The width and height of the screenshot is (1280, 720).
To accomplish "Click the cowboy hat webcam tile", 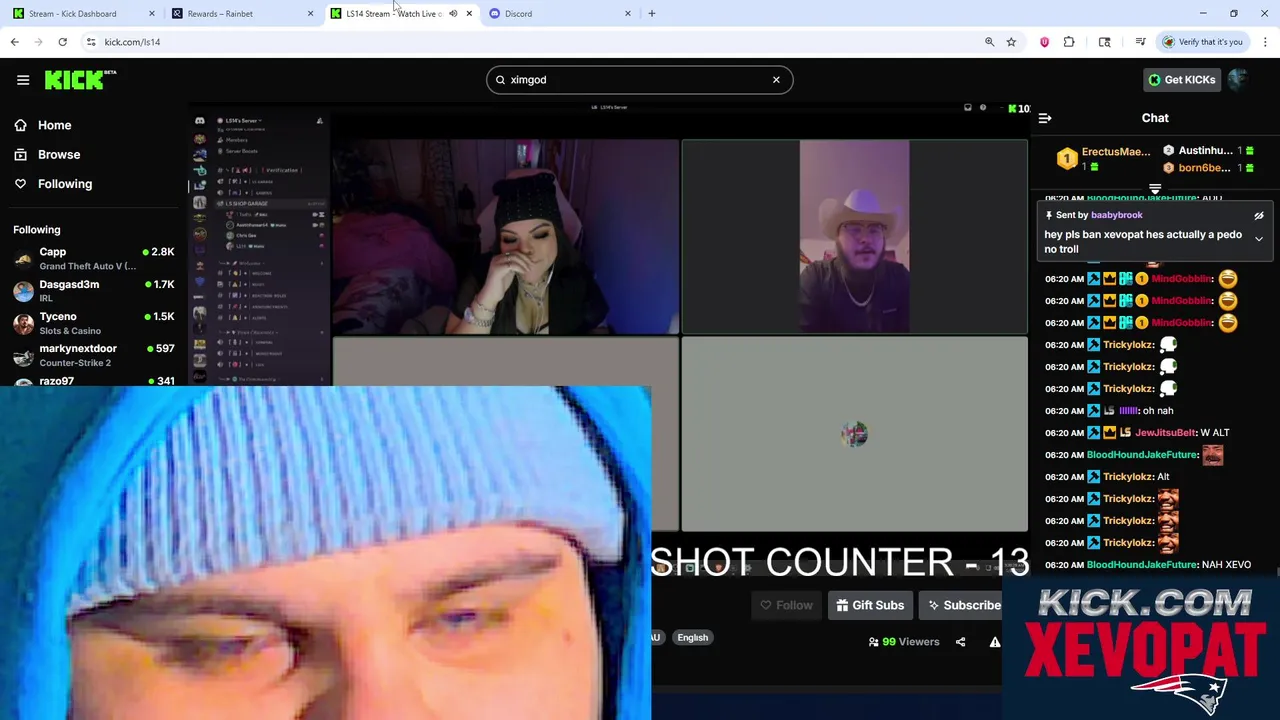I will pos(854,237).
